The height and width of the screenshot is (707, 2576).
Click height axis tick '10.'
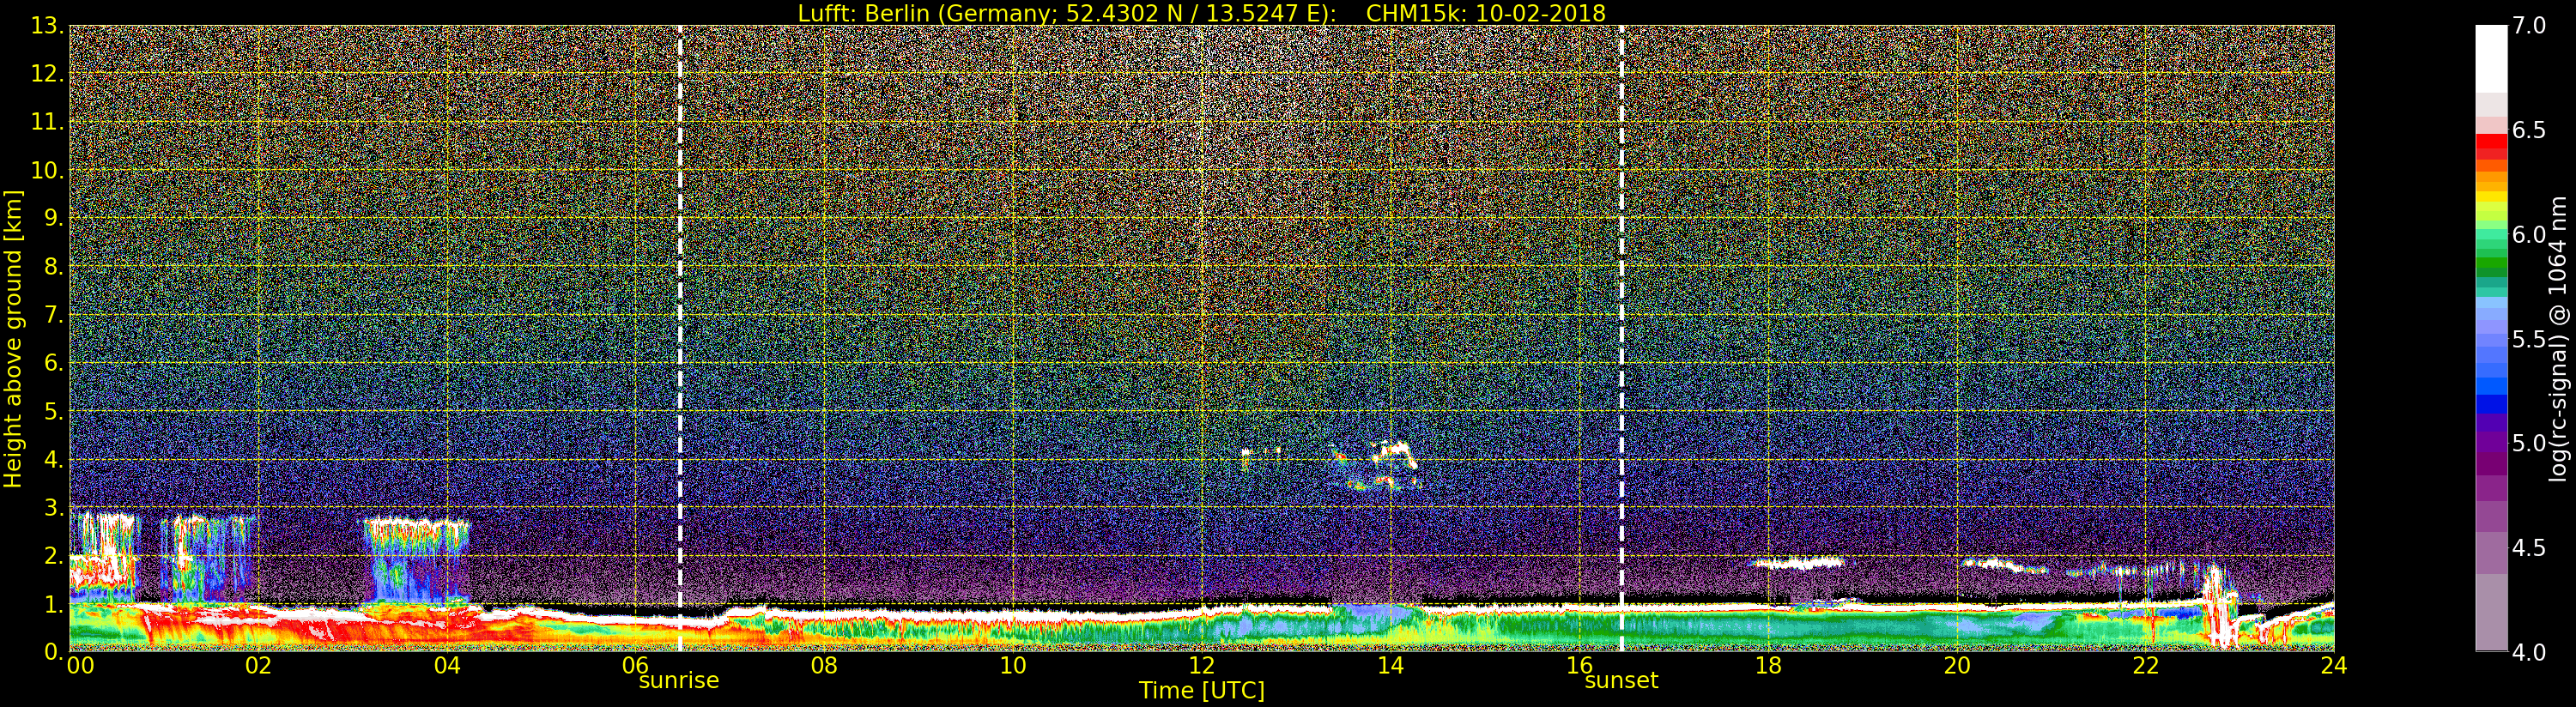click(x=48, y=170)
